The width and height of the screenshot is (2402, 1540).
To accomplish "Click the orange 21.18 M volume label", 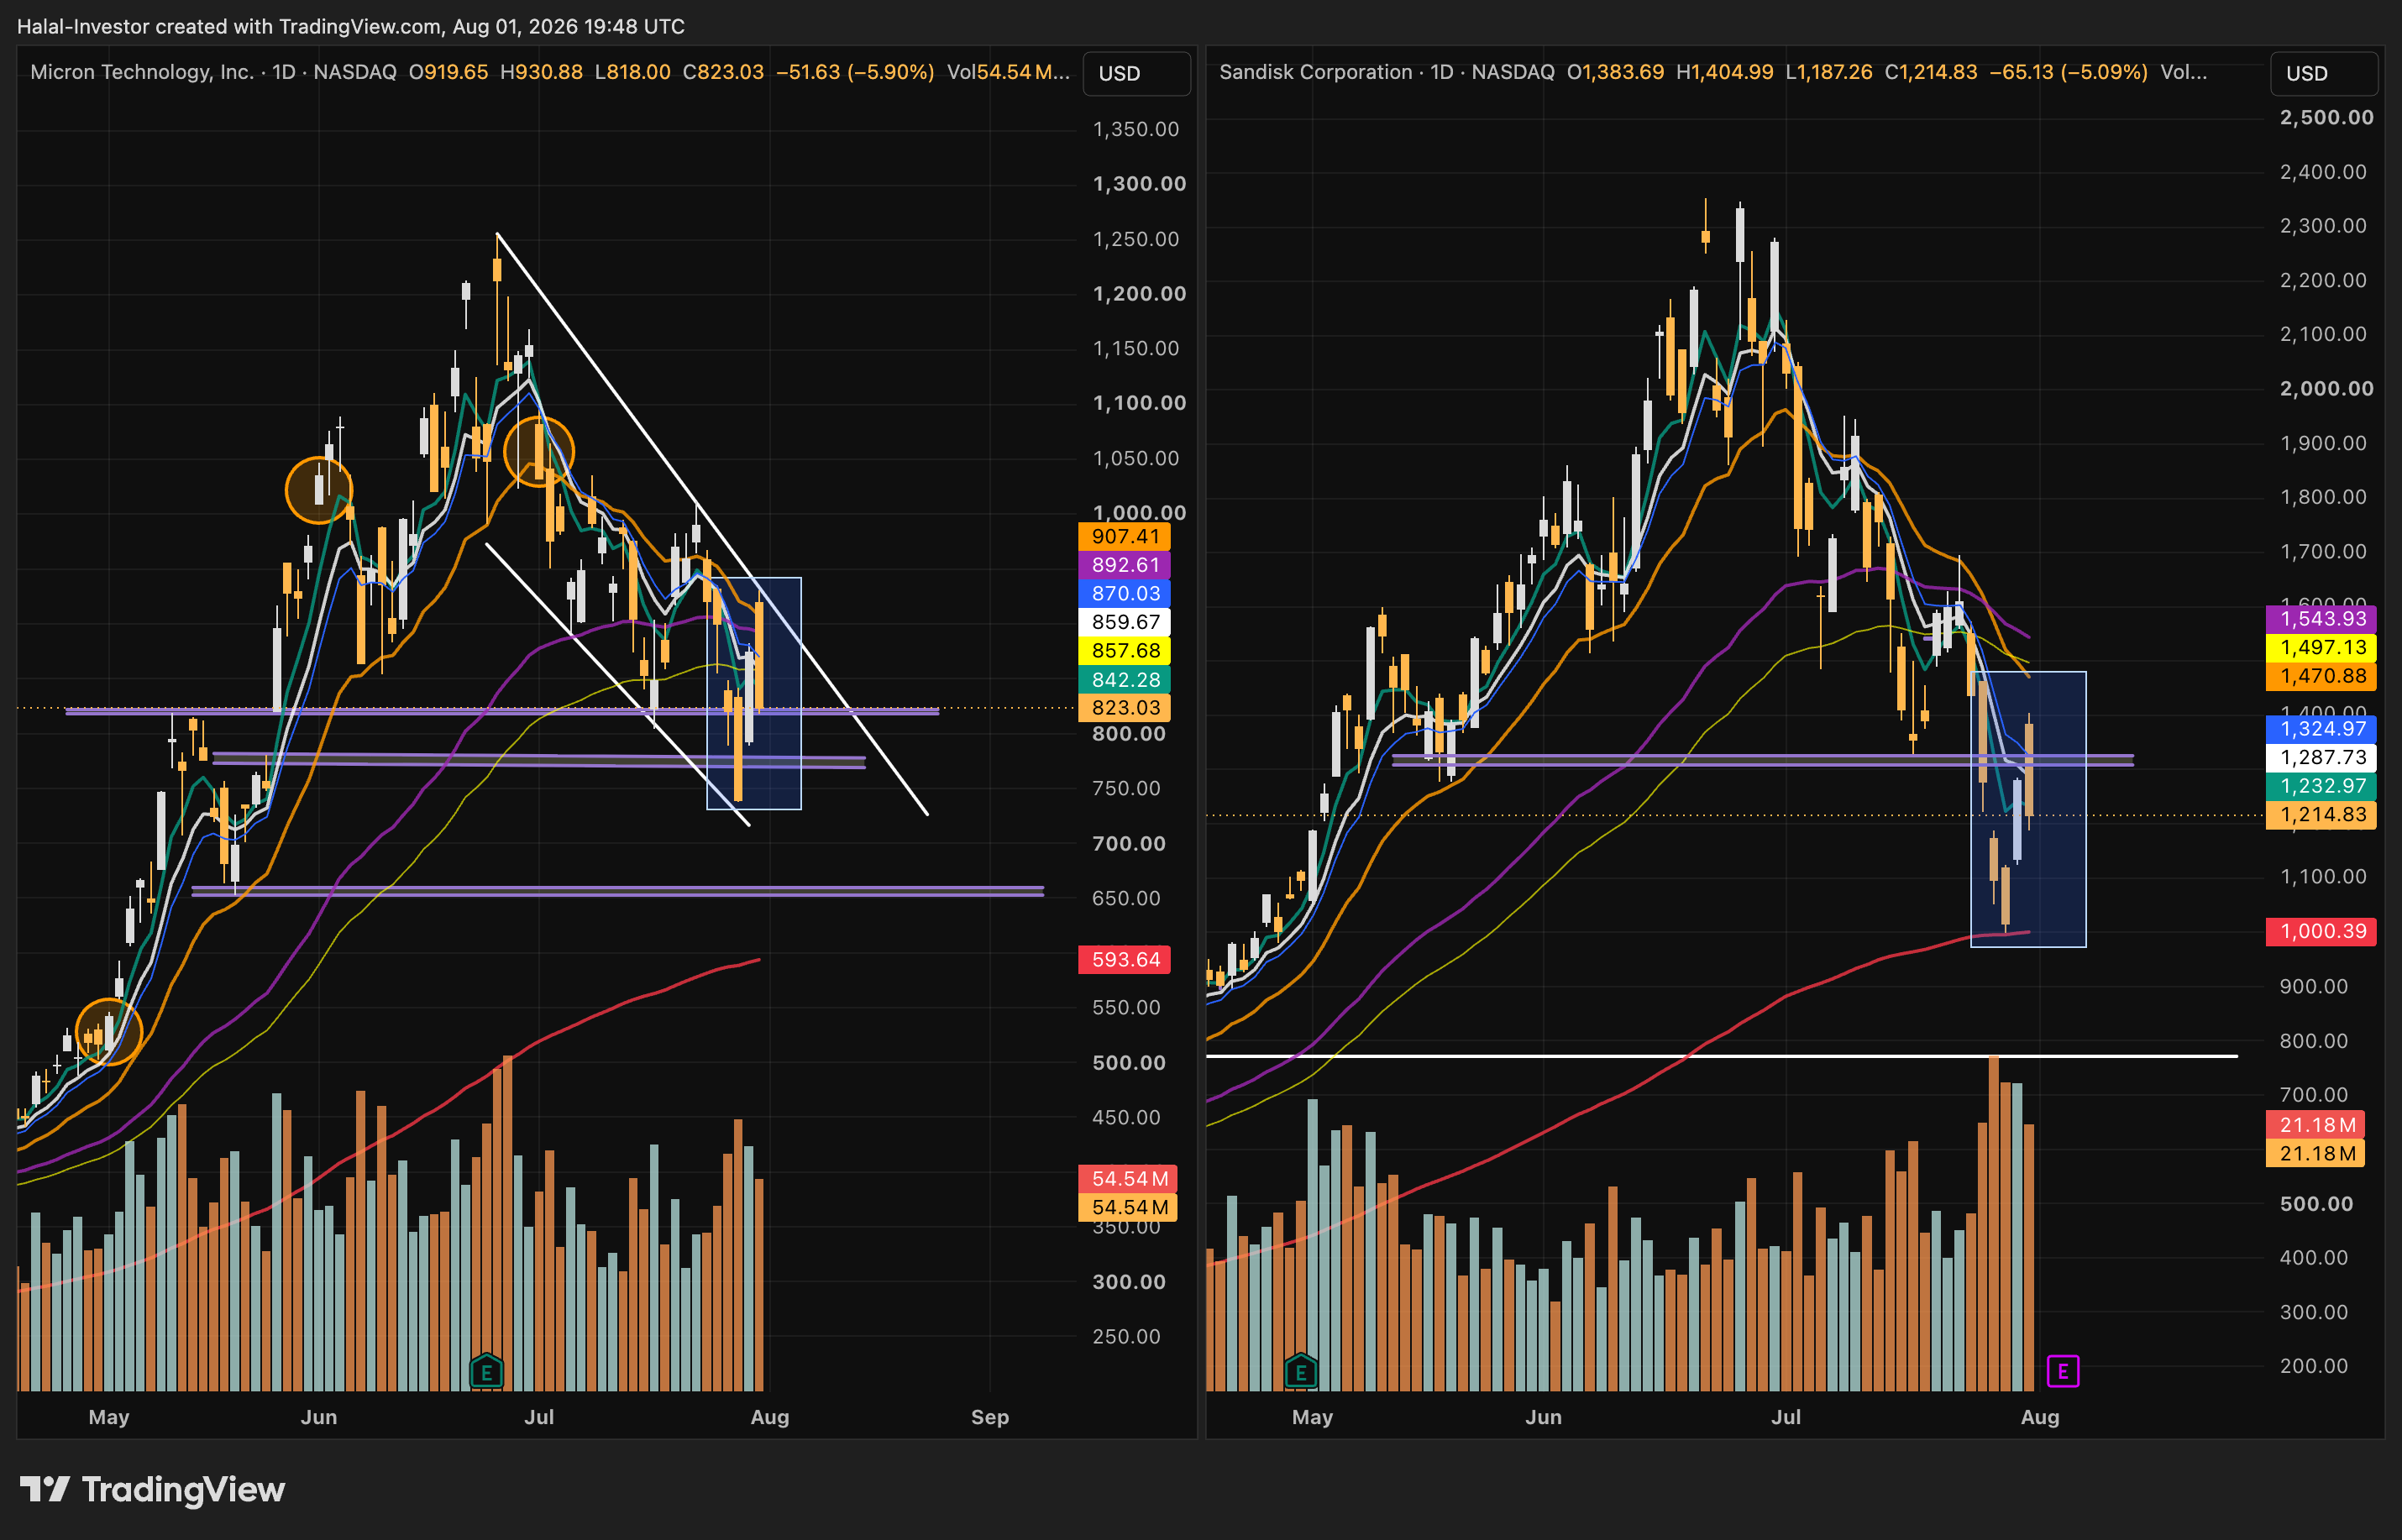I will [x=2315, y=1154].
